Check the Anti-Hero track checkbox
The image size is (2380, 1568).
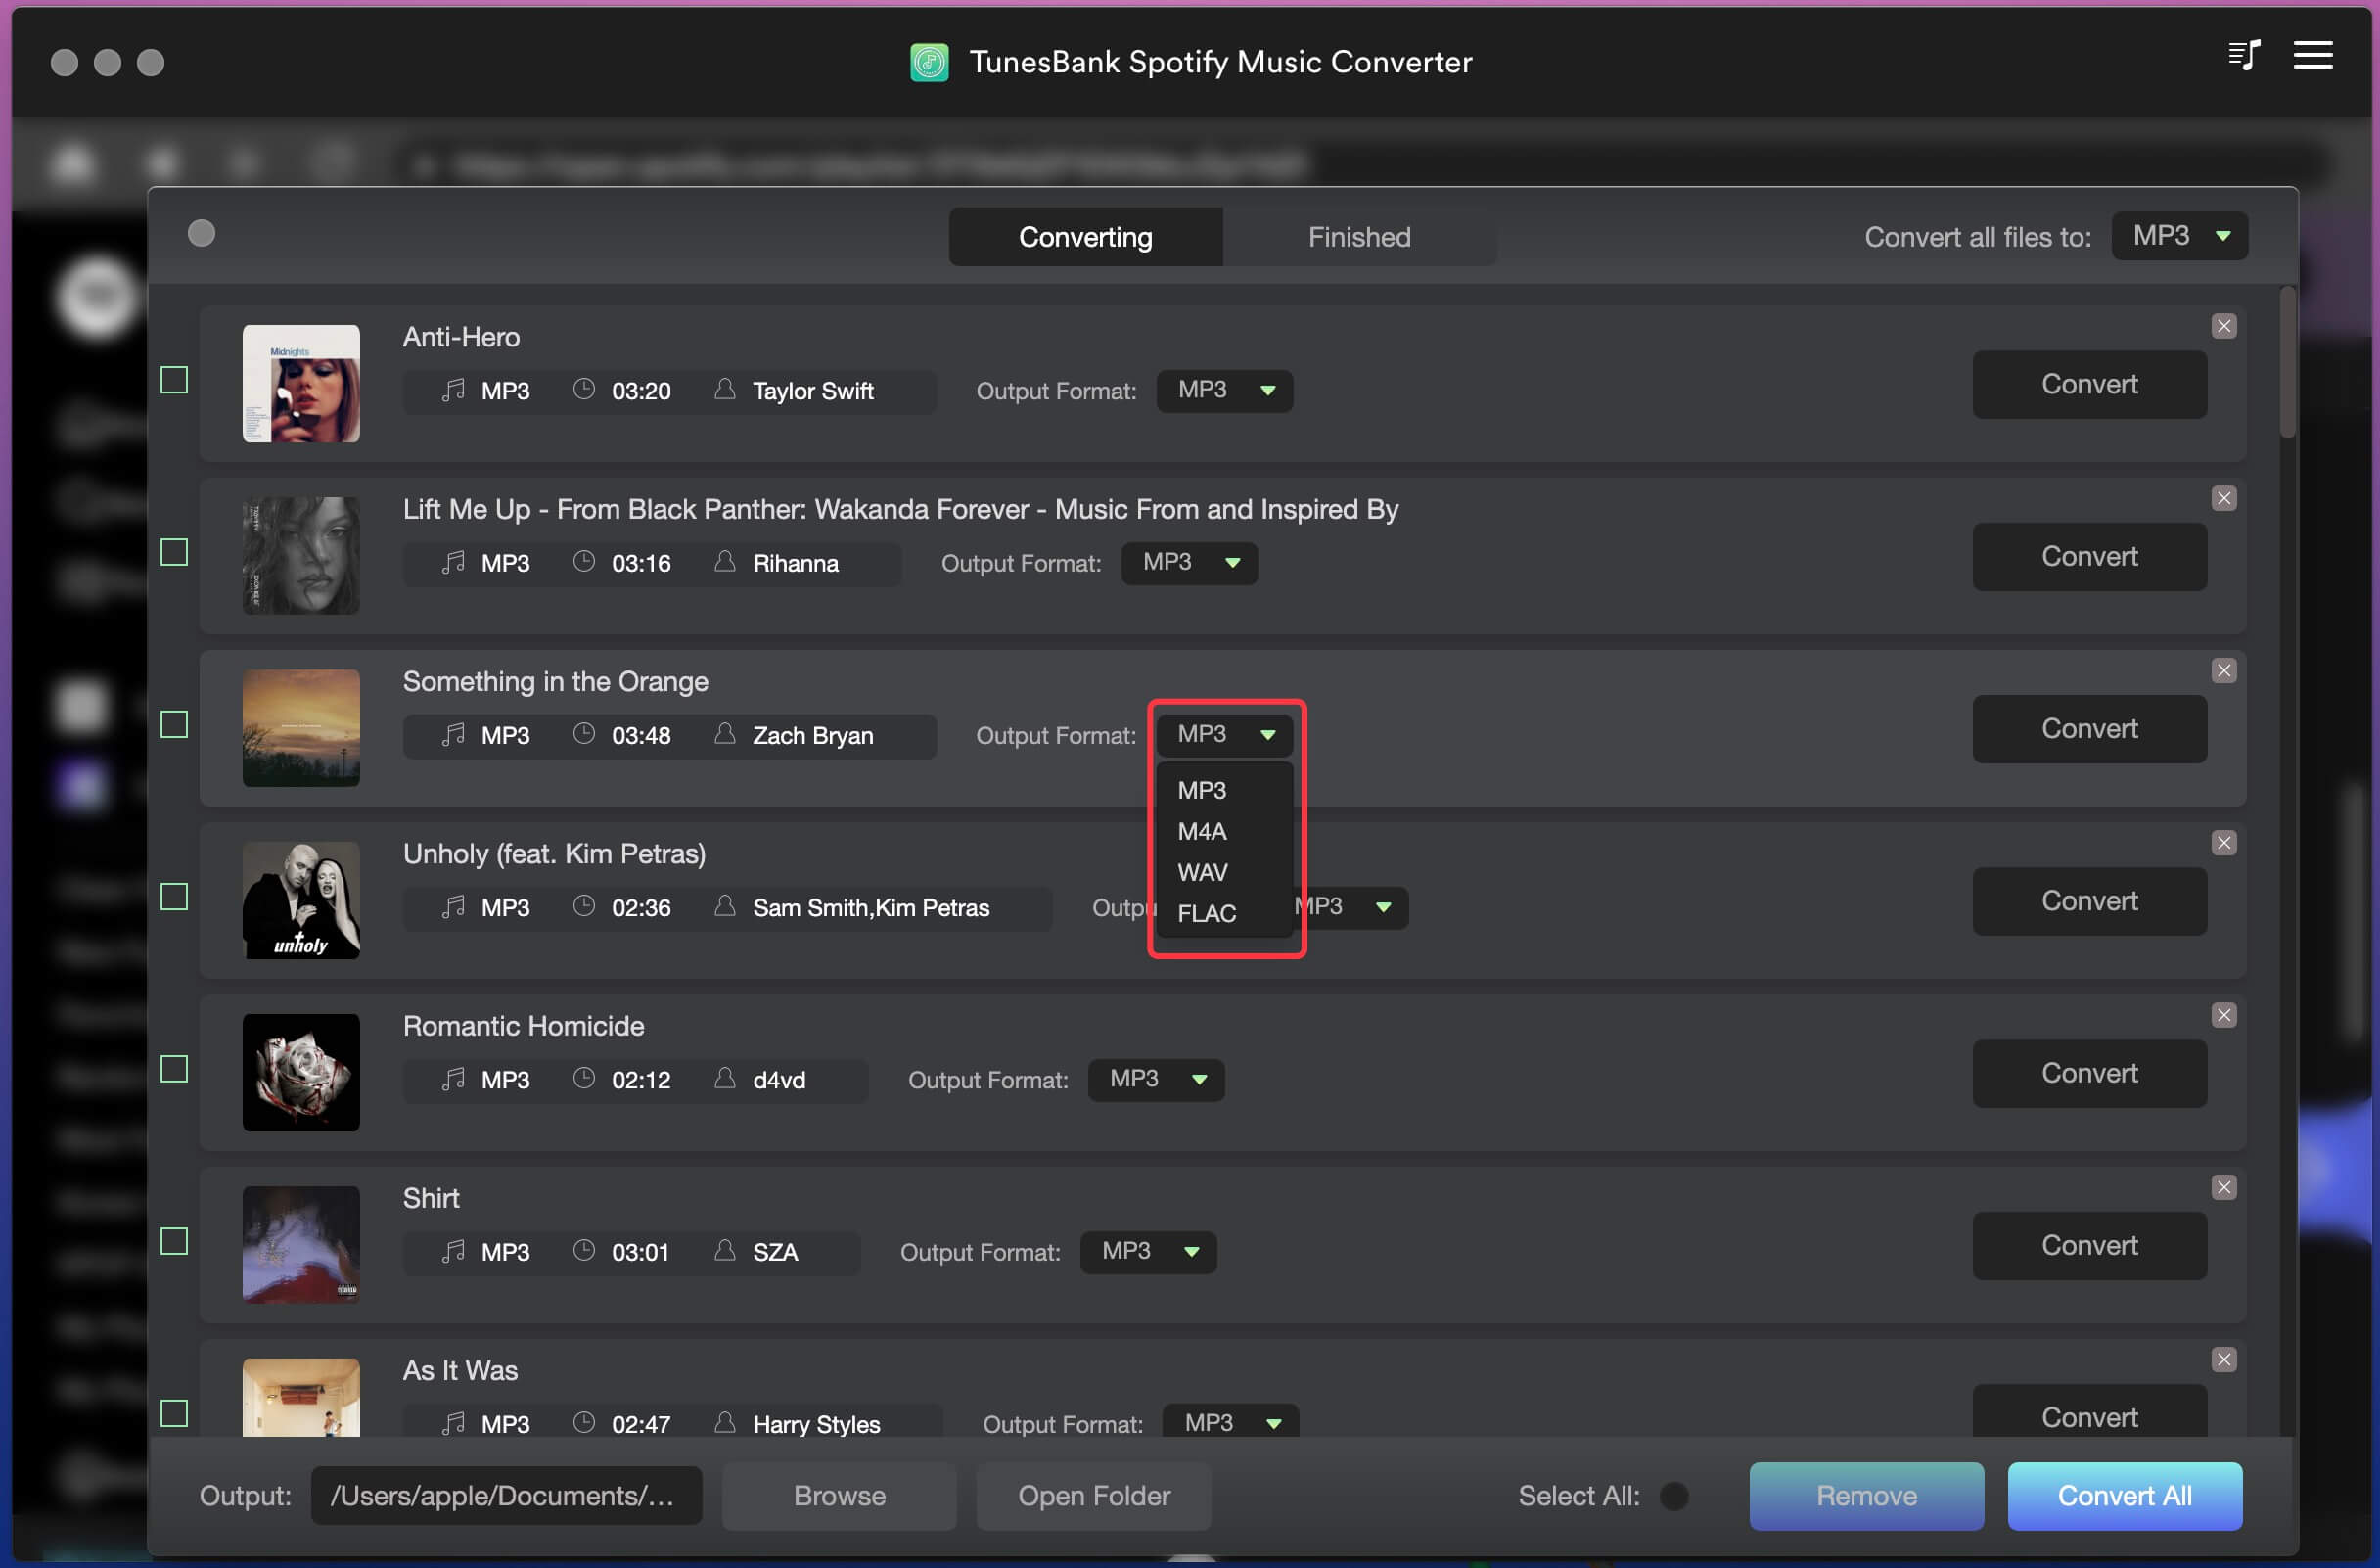[174, 380]
